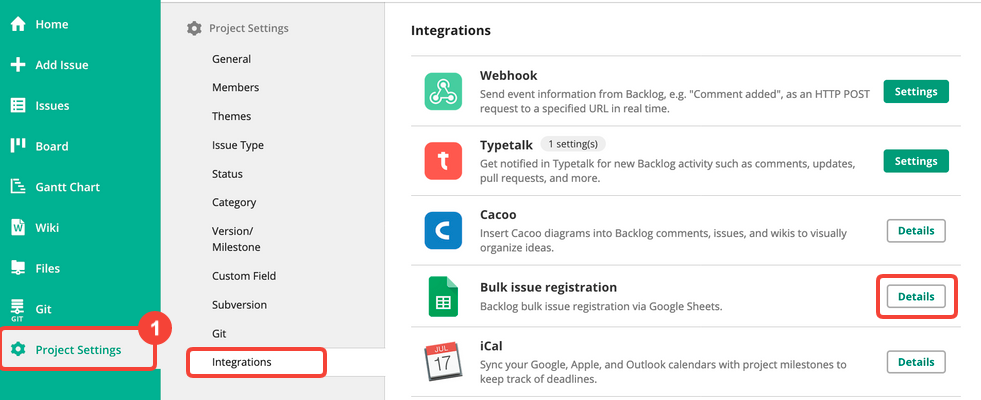Select Custom Field settings item

click(244, 276)
